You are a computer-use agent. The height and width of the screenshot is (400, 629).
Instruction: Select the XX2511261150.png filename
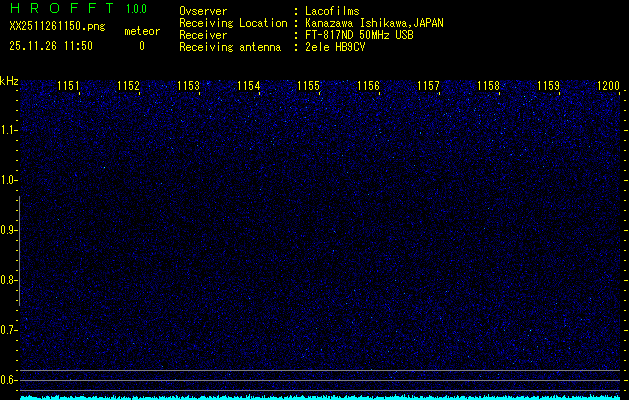coord(56,27)
